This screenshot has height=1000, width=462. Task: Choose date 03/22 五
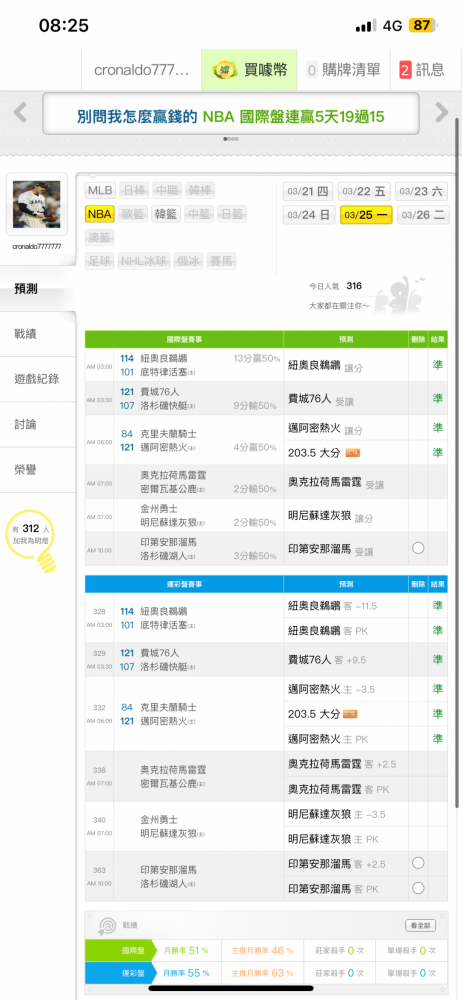(x=364, y=191)
